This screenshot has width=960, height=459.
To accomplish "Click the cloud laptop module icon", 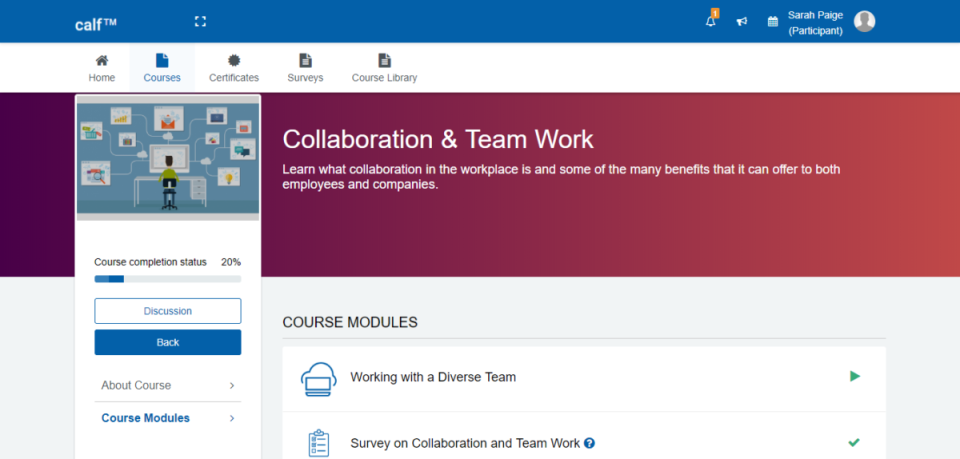I will [318, 378].
